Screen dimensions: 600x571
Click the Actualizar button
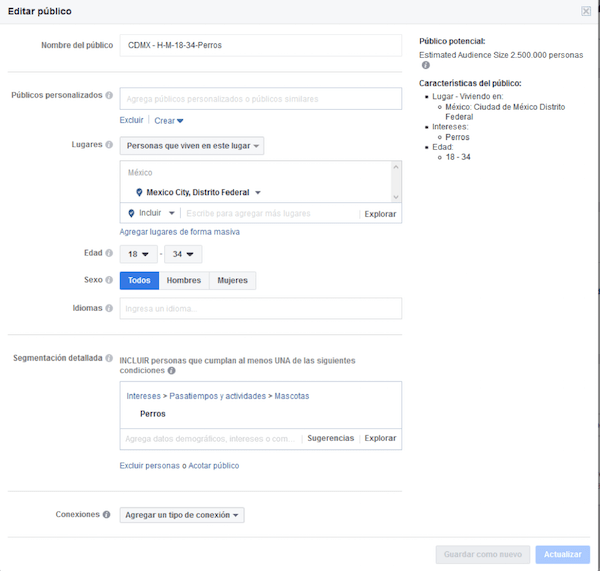[x=562, y=555]
